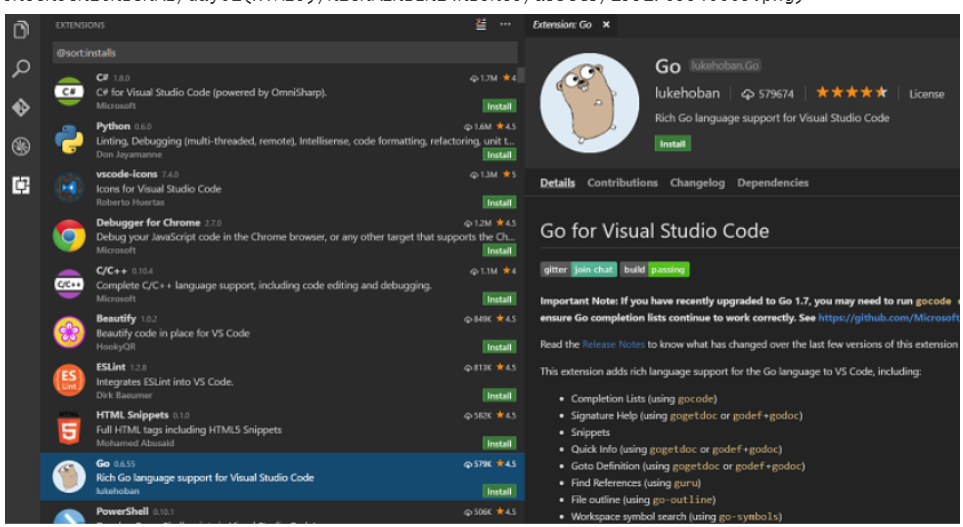The height and width of the screenshot is (527, 963).
Task: Install Go from the details page
Action: coord(673,144)
